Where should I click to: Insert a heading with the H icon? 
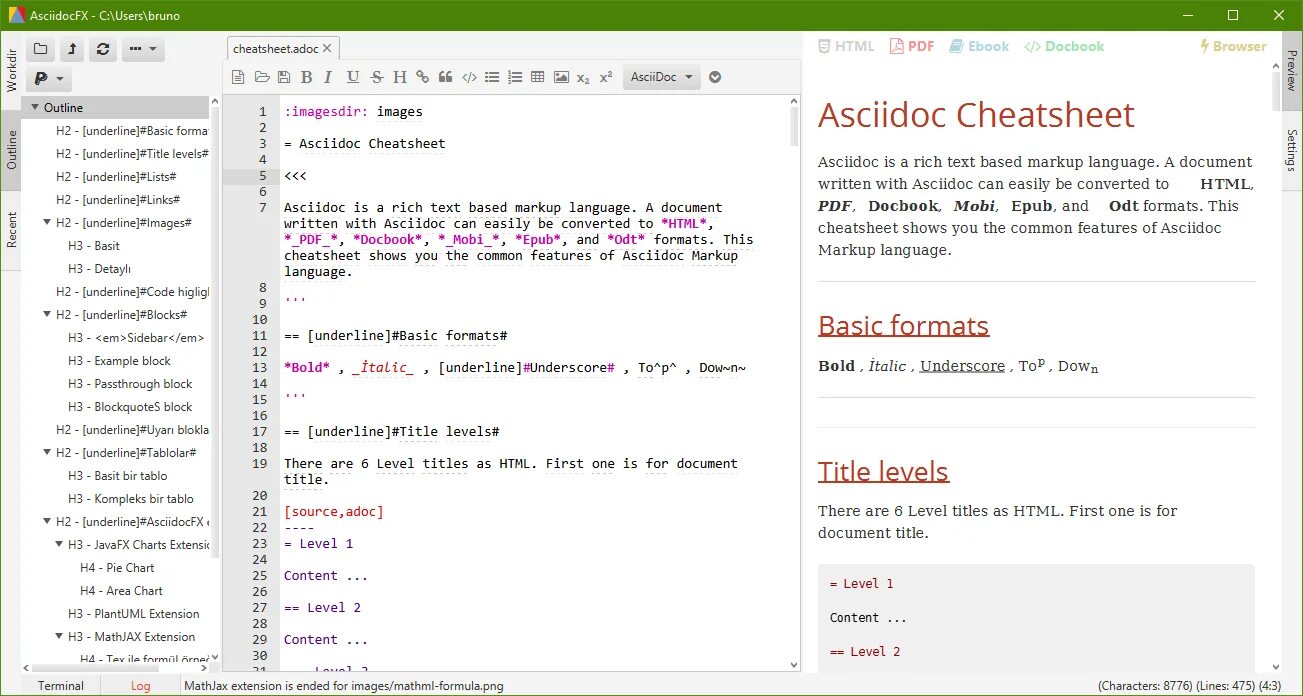(x=399, y=77)
